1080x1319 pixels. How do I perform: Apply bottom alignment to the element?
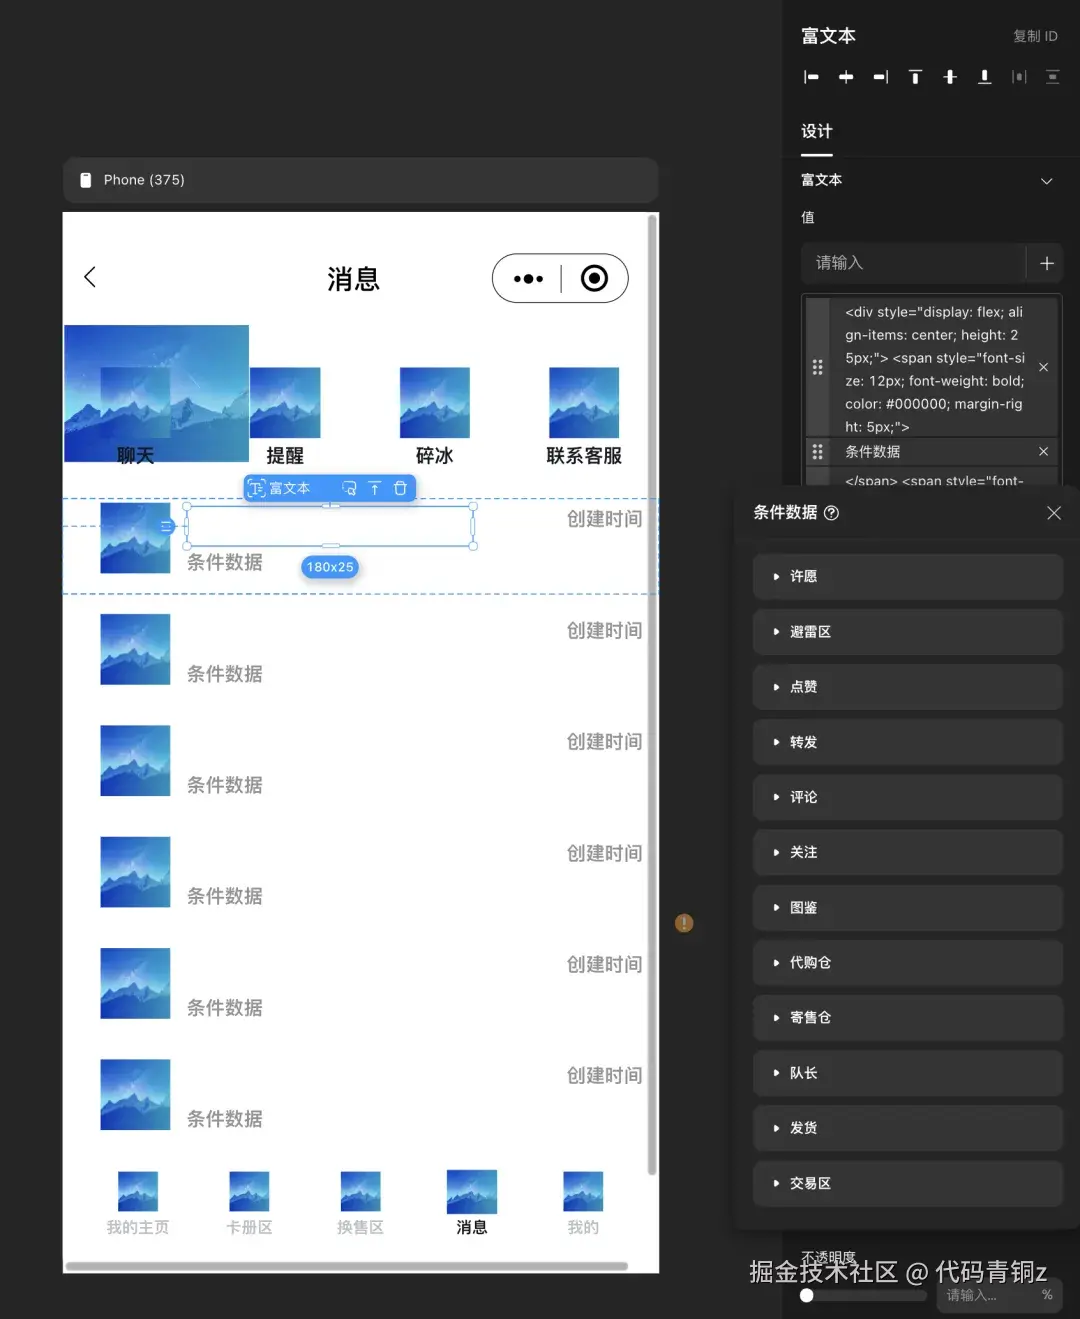point(984,76)
